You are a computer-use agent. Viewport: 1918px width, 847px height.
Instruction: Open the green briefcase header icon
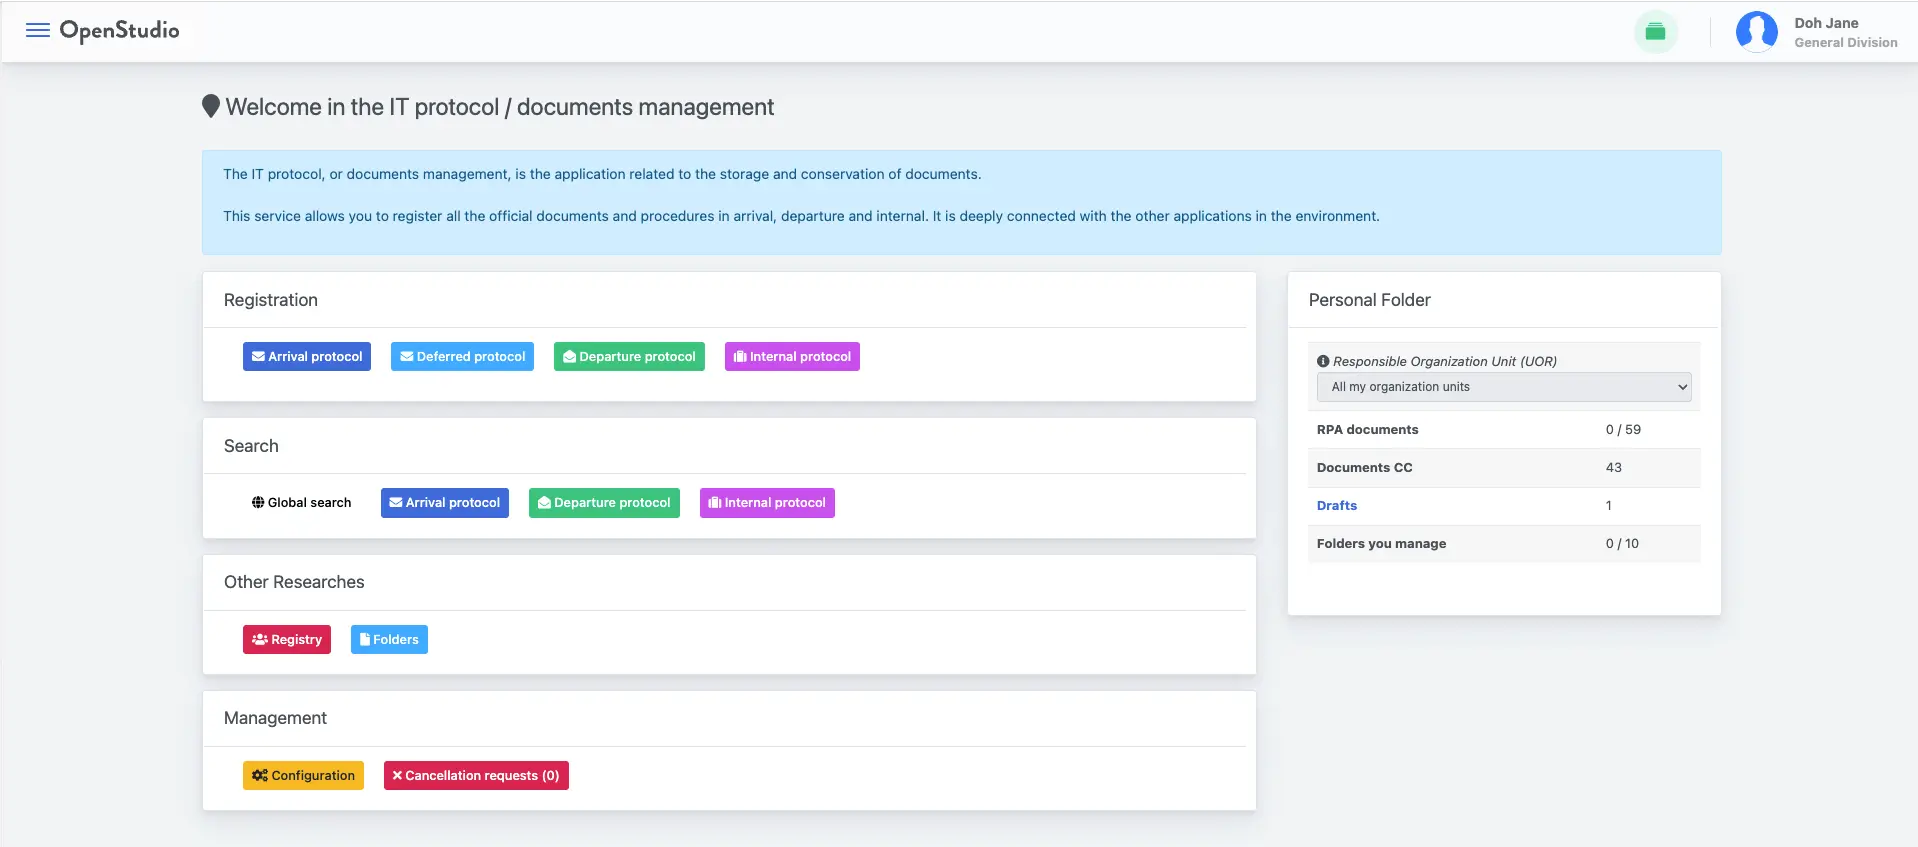point(1655,32)
